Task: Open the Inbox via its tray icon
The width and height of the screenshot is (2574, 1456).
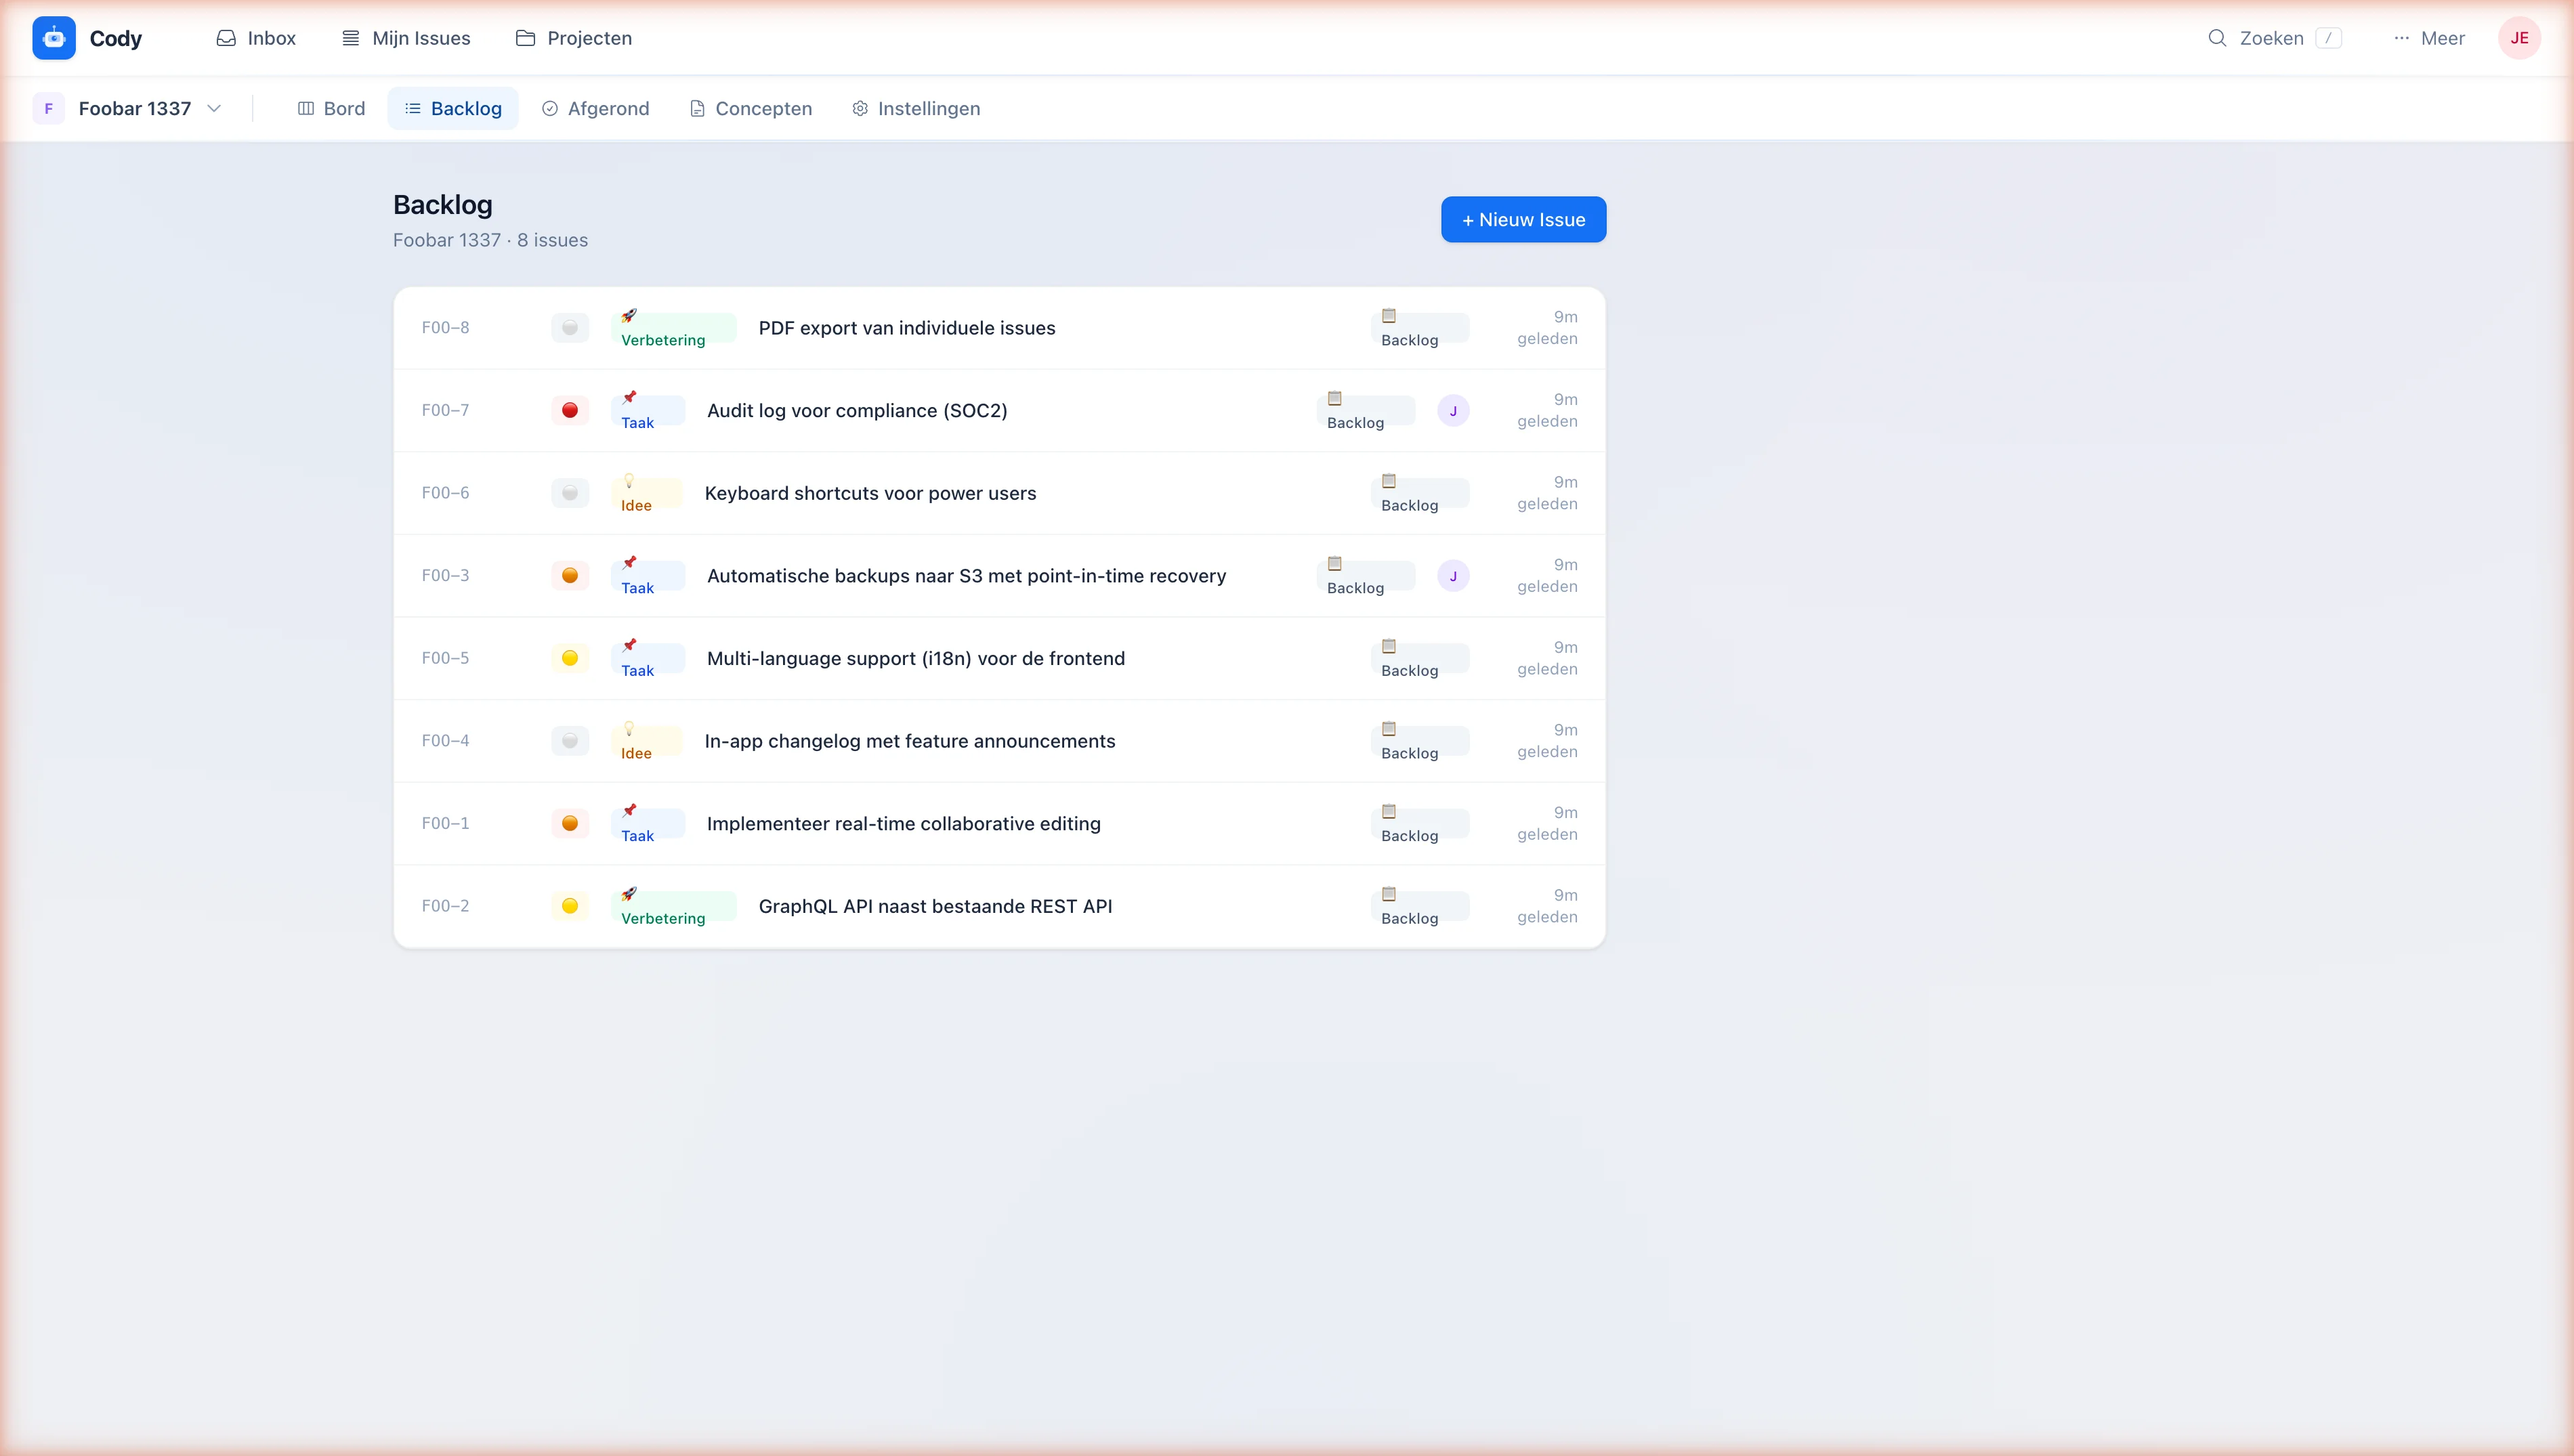Action: pos(226,38)
